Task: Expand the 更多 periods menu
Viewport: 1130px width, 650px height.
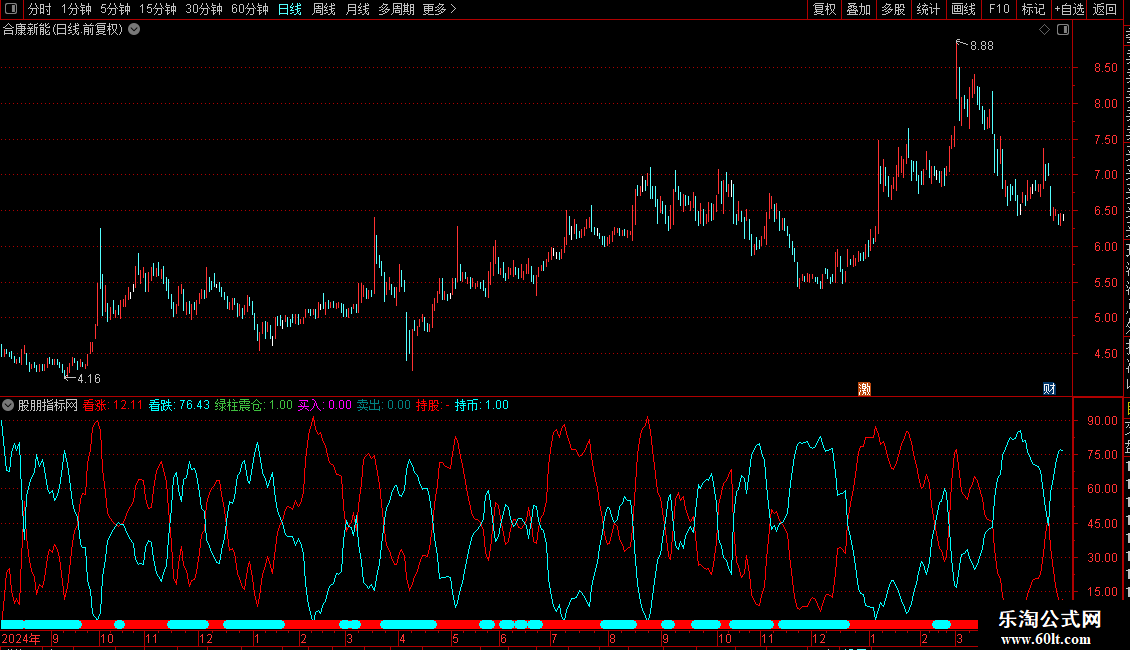Action: 440,9
